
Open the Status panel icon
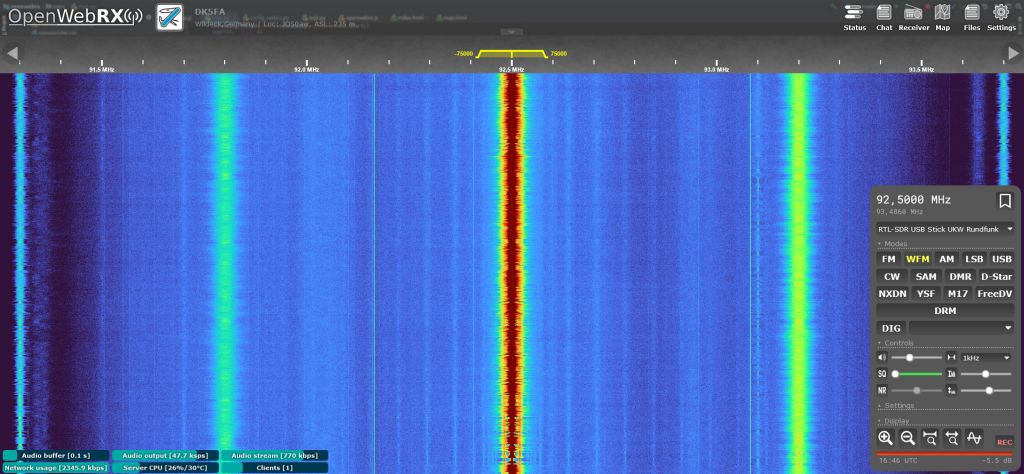tap(854, 16)
